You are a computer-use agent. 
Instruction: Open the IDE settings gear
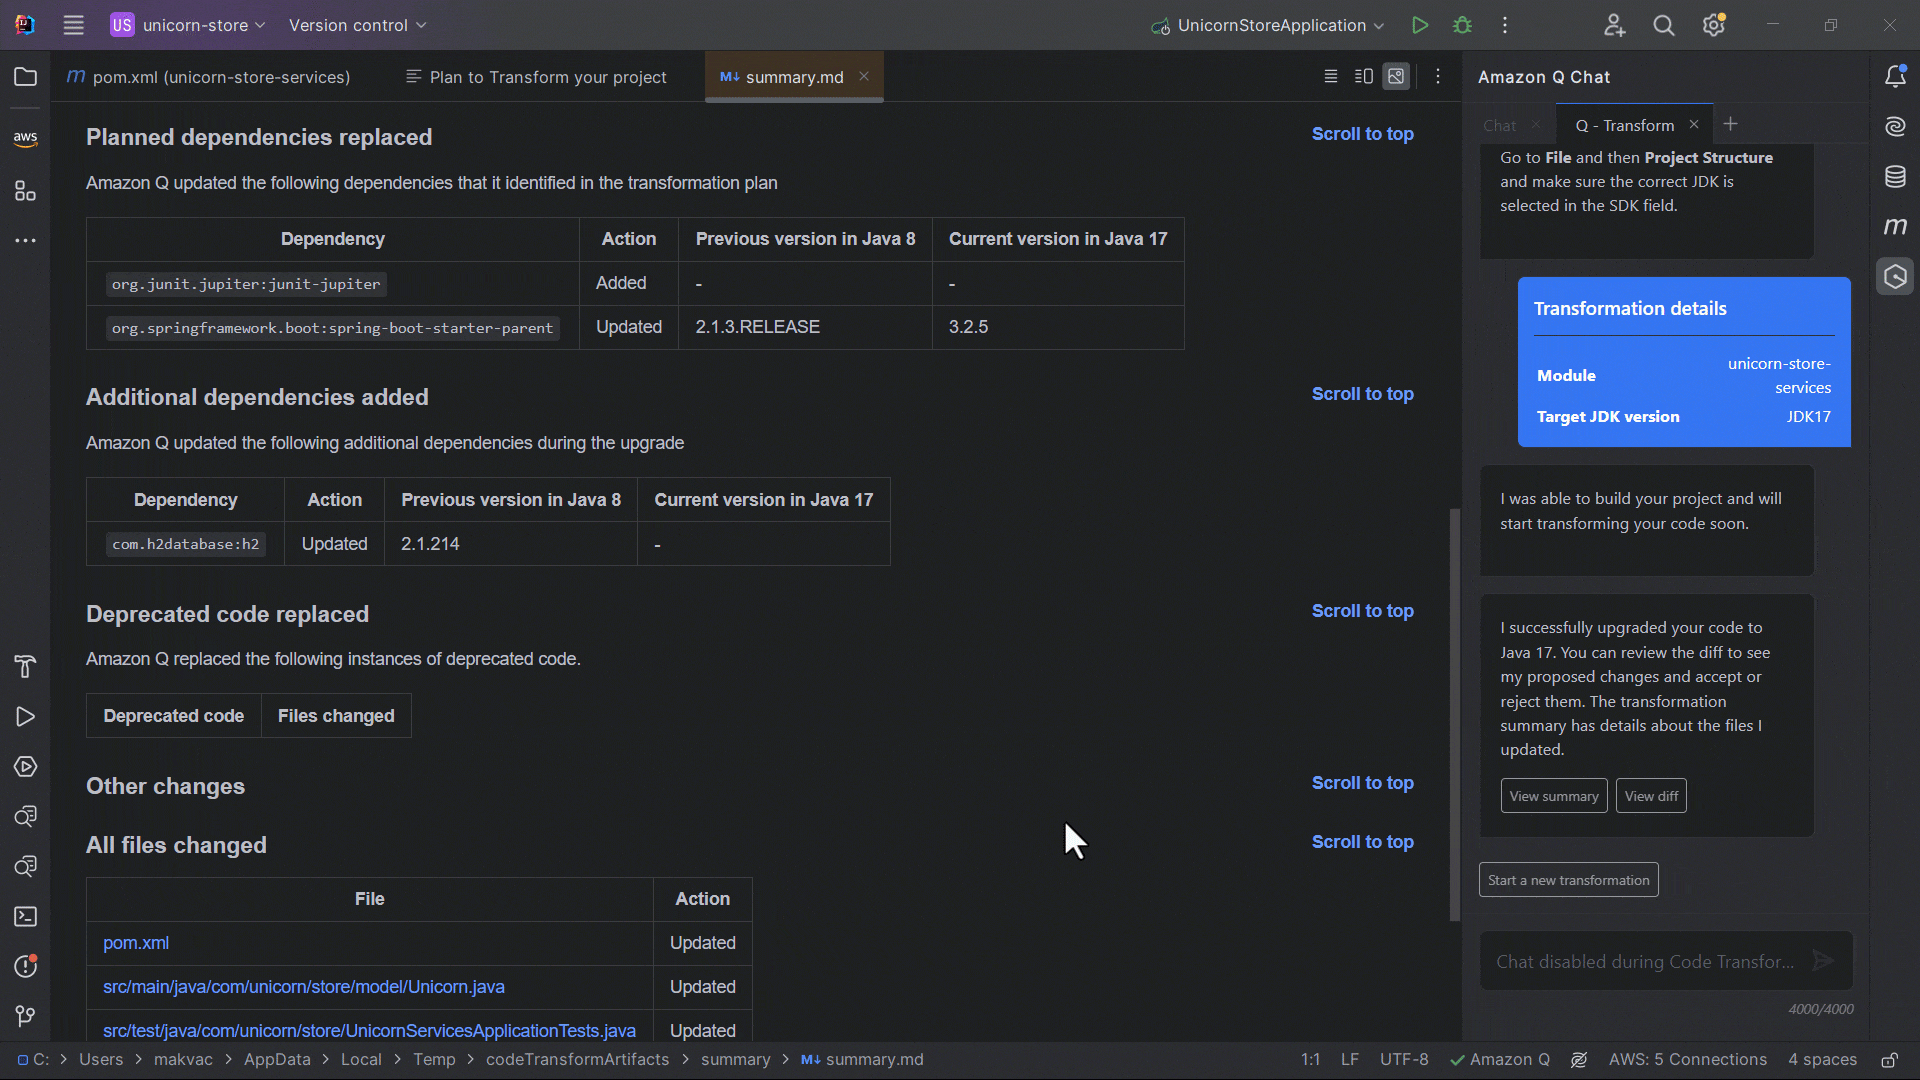[x=1714, y=25]
